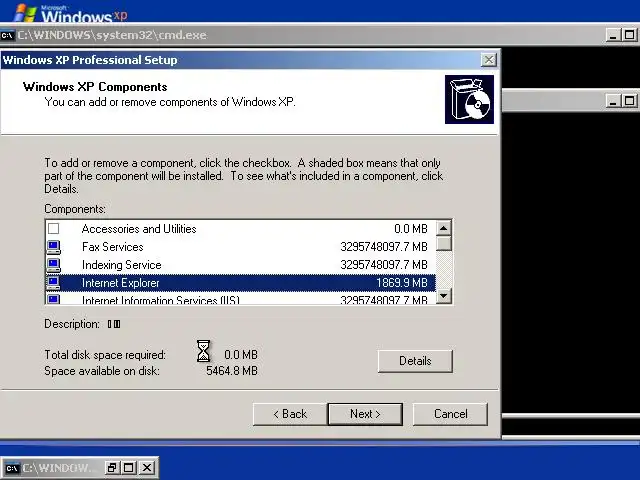Viewport: 640px width, 480px height.
Task: Click the Windows XP Components heading
Action: coord(95,87)
